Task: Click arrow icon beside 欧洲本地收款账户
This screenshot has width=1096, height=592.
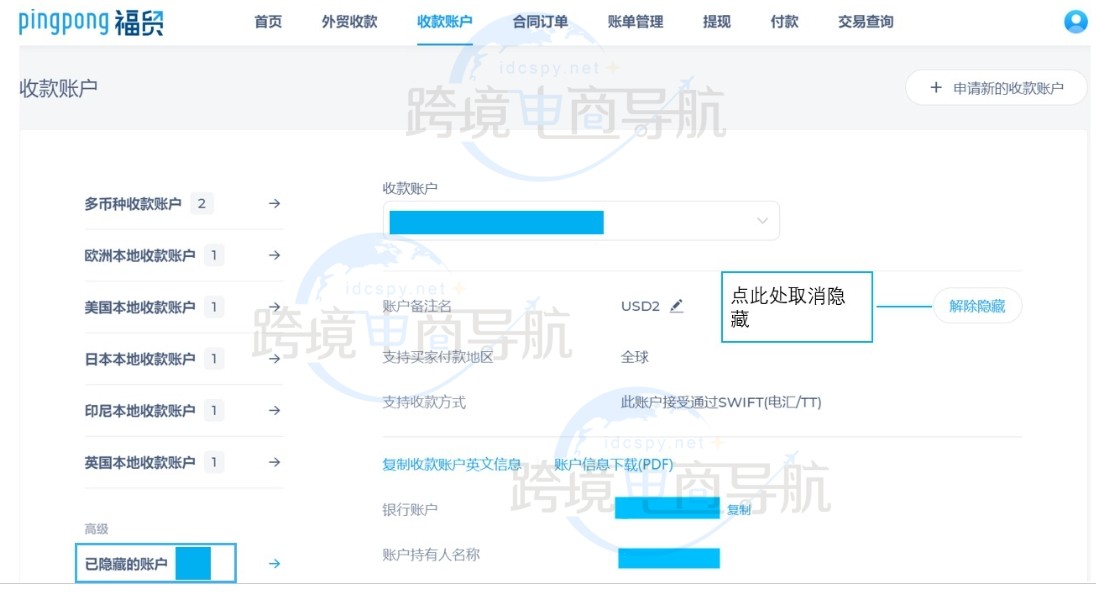Action: pos(272,255)
